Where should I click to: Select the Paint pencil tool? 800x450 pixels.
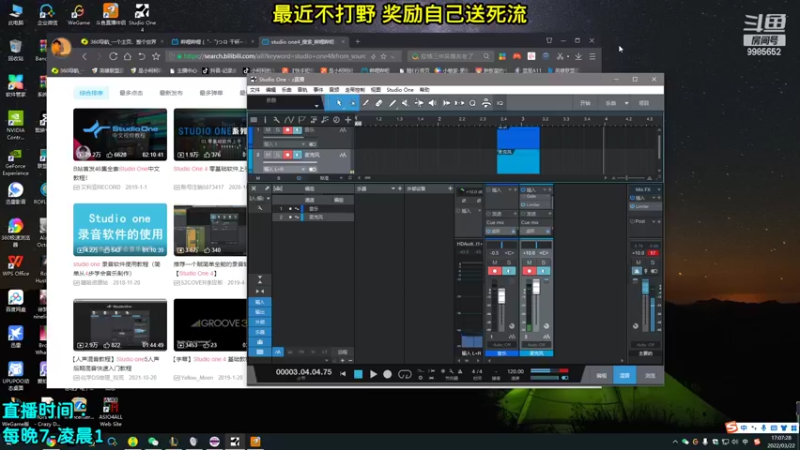pos(392,103)
